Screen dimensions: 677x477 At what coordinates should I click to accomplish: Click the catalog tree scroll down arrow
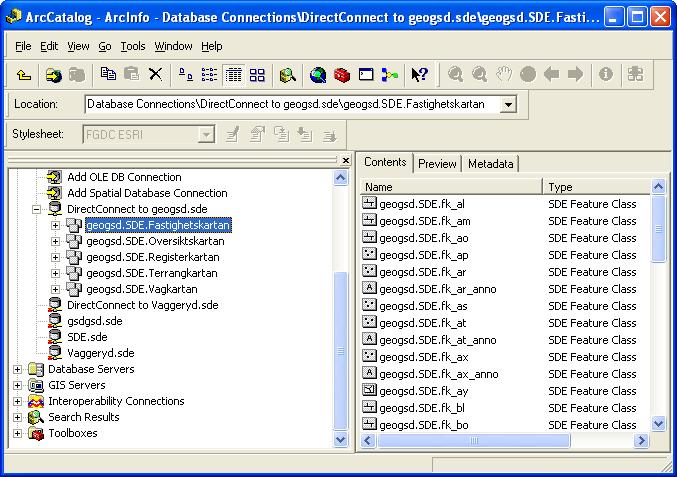341,440
